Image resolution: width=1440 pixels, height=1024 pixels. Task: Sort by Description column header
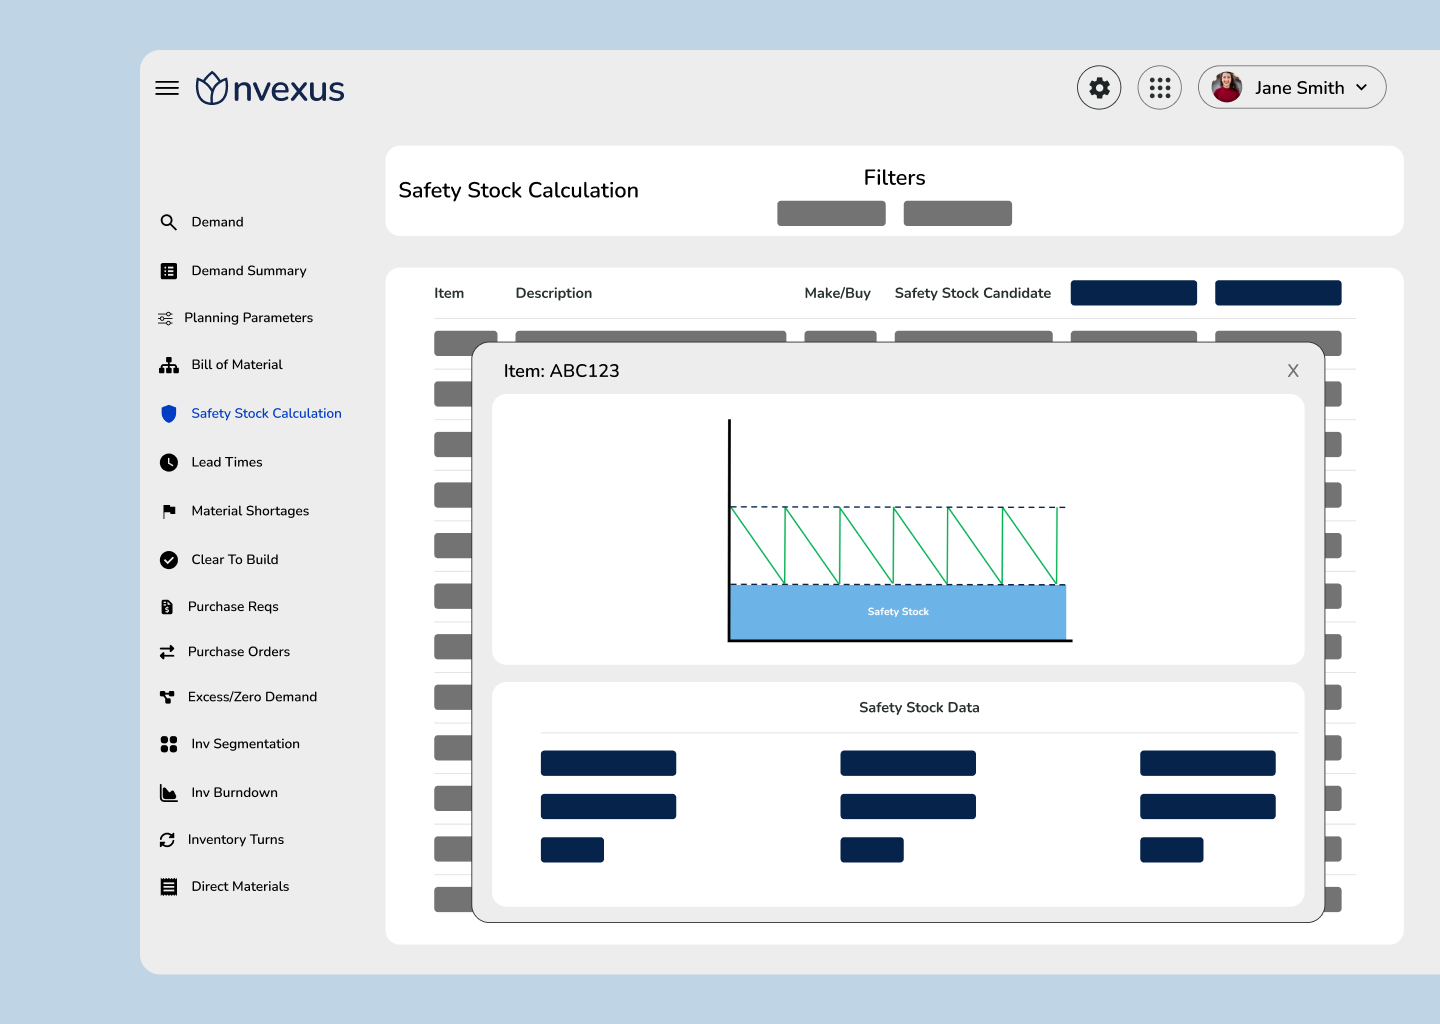(554, 293)
